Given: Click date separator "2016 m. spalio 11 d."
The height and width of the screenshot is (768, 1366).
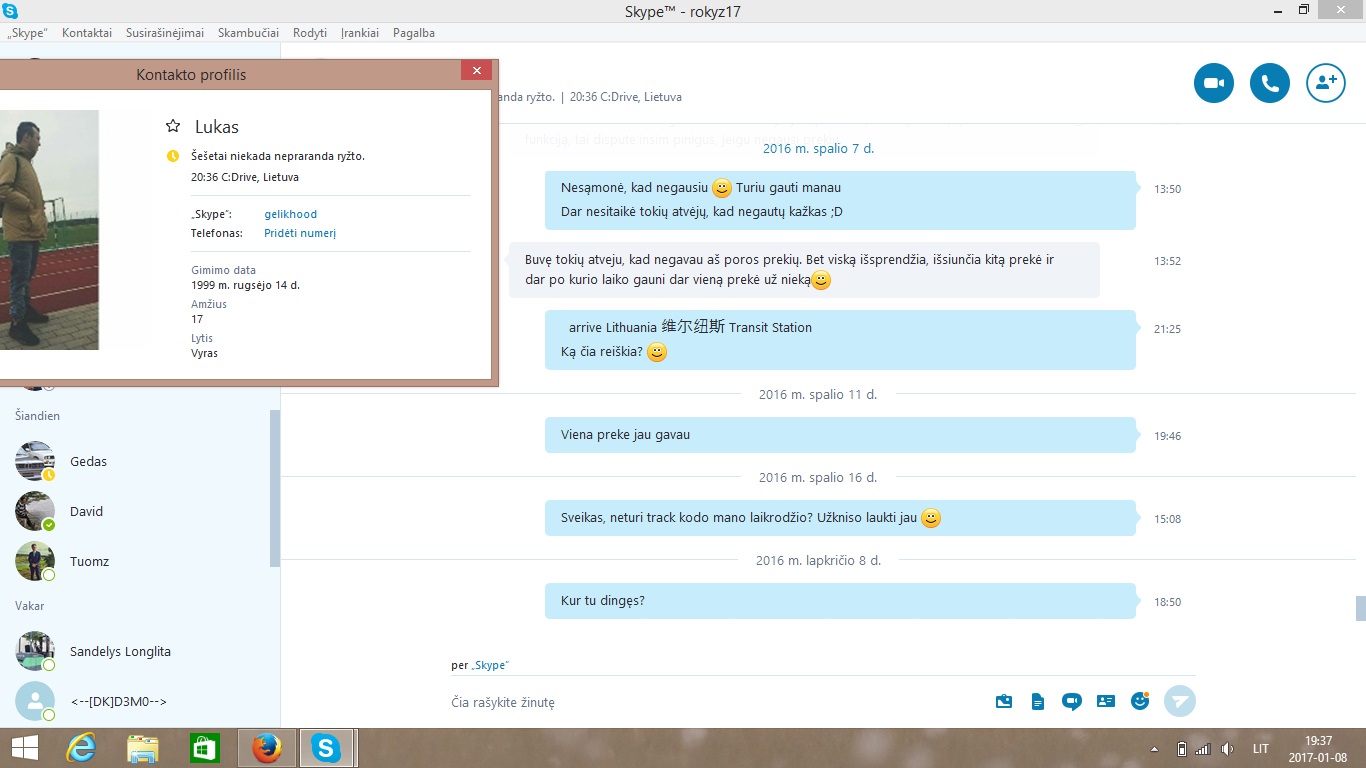Looking at the screenshot, I should [817, 394].
